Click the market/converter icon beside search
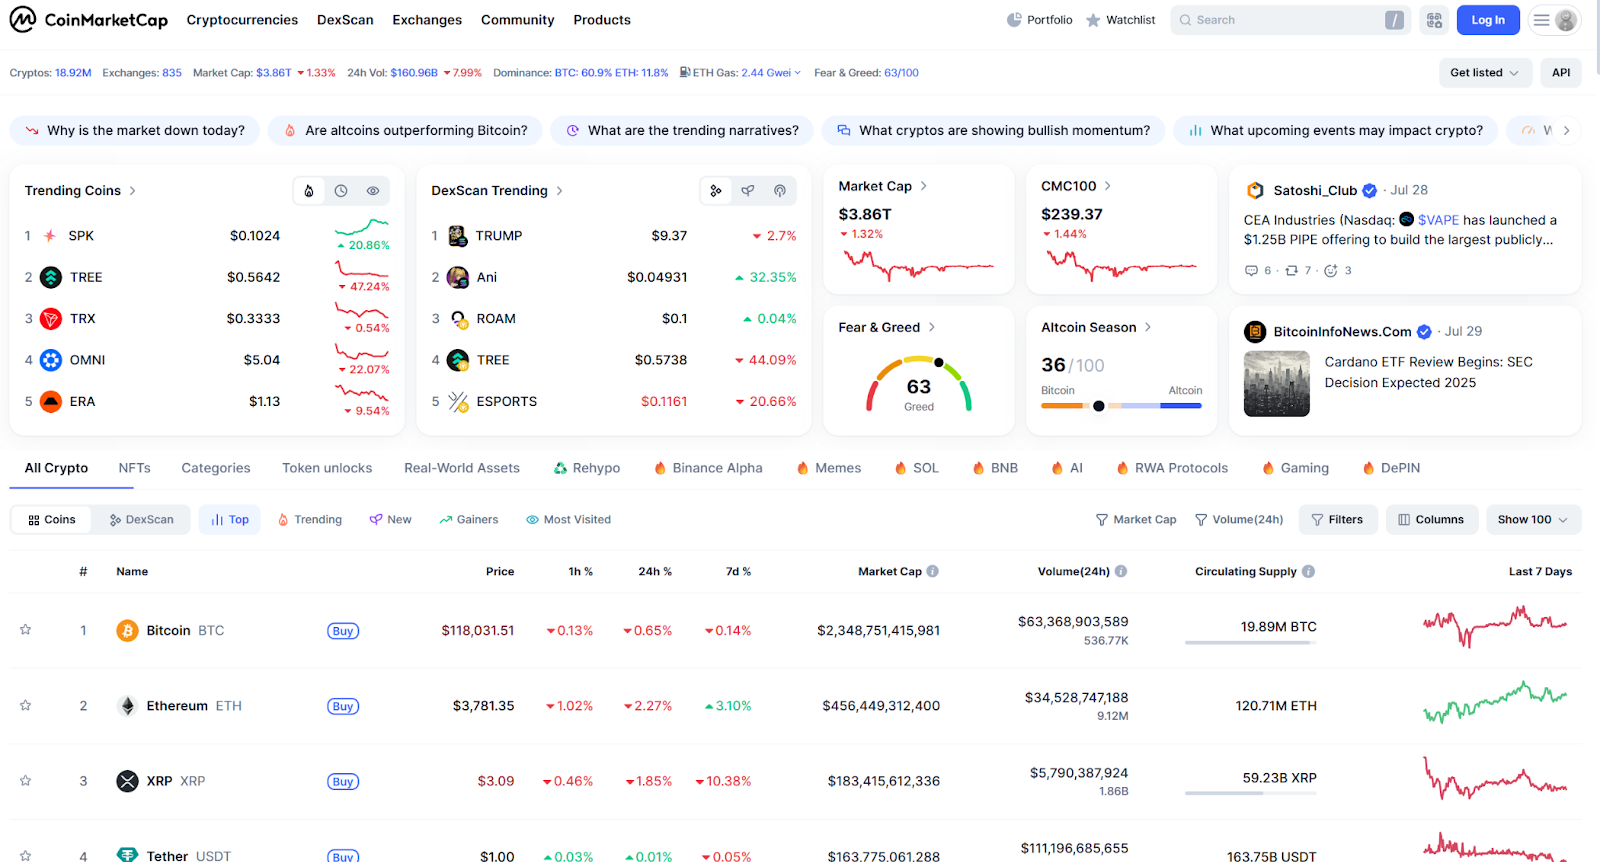 point(1434,20)
